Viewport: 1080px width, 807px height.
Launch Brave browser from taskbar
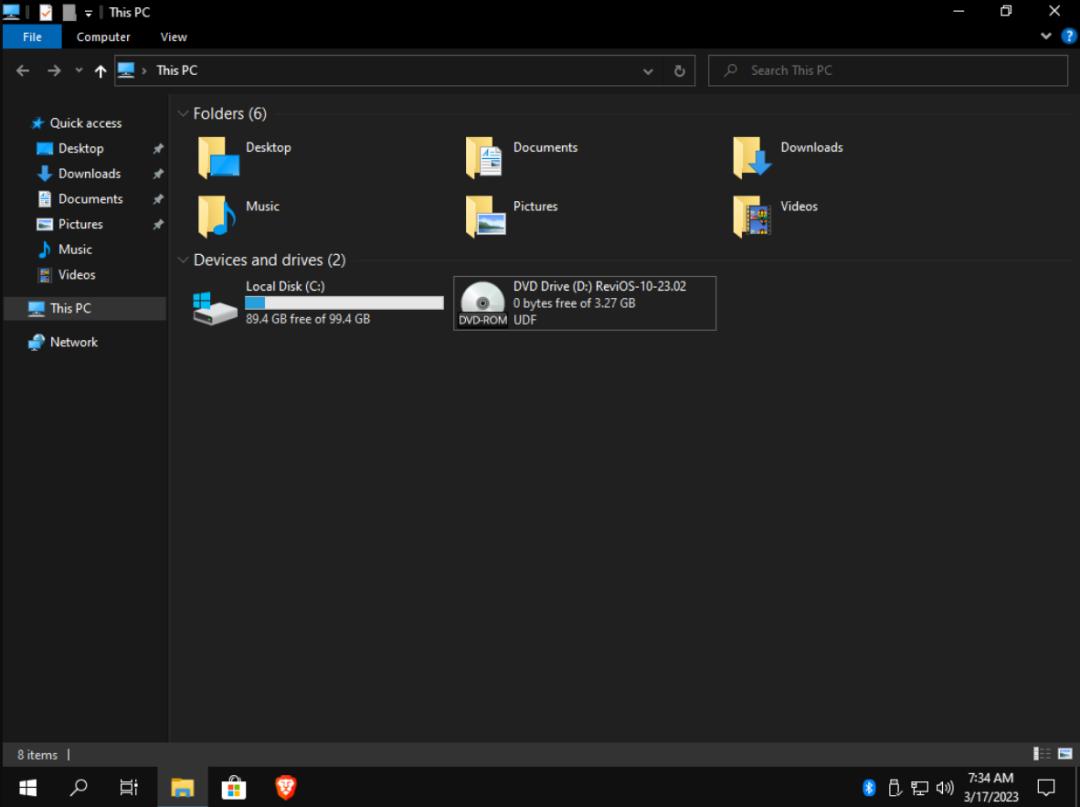tap(286, 787)
